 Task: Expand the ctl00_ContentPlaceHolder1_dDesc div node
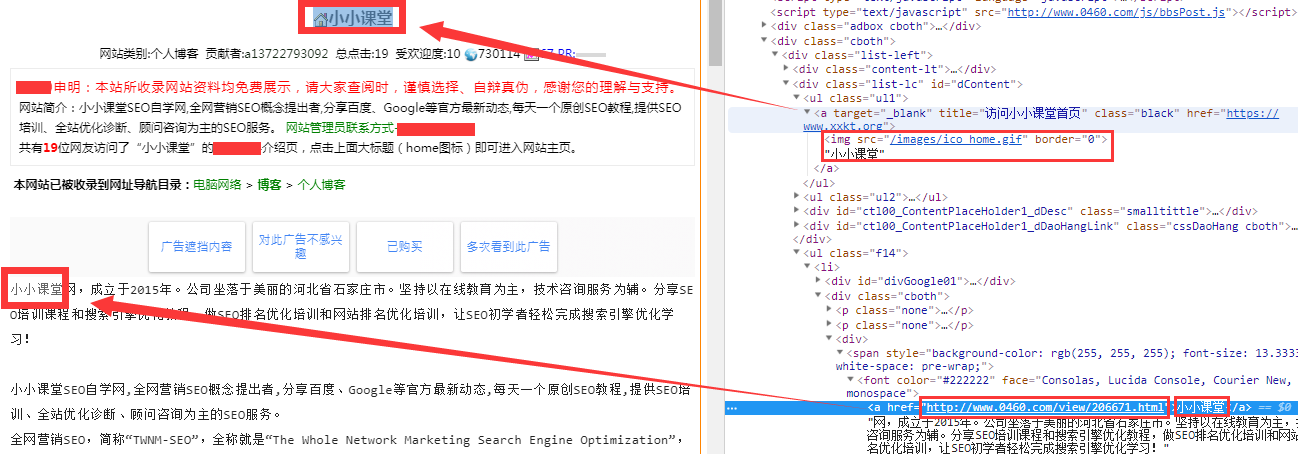tap(796, 211)
